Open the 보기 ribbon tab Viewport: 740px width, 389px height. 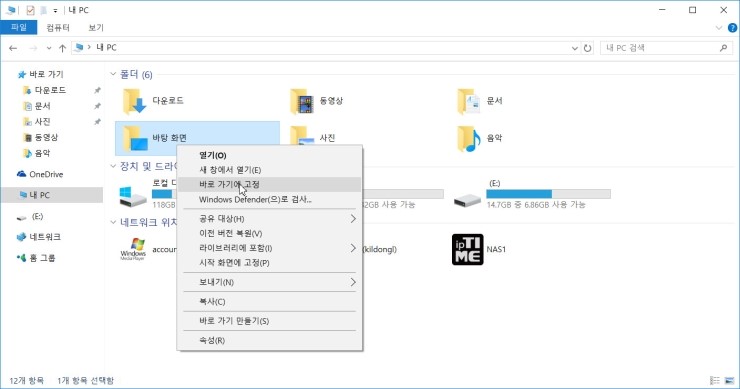pos(96,28)
